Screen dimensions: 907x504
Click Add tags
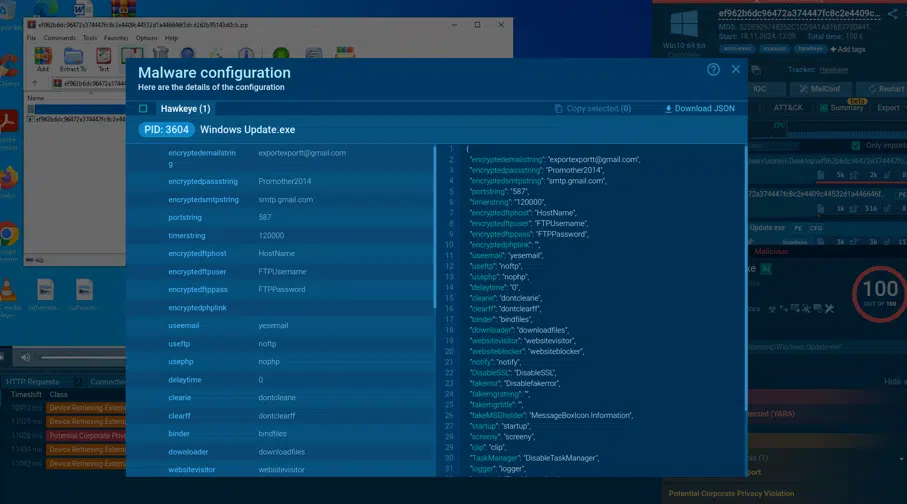coord(848,50)
